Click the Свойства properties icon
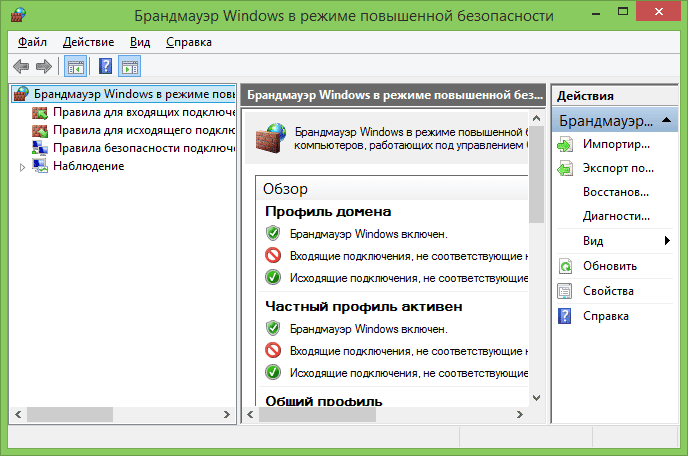 (565, 291)
